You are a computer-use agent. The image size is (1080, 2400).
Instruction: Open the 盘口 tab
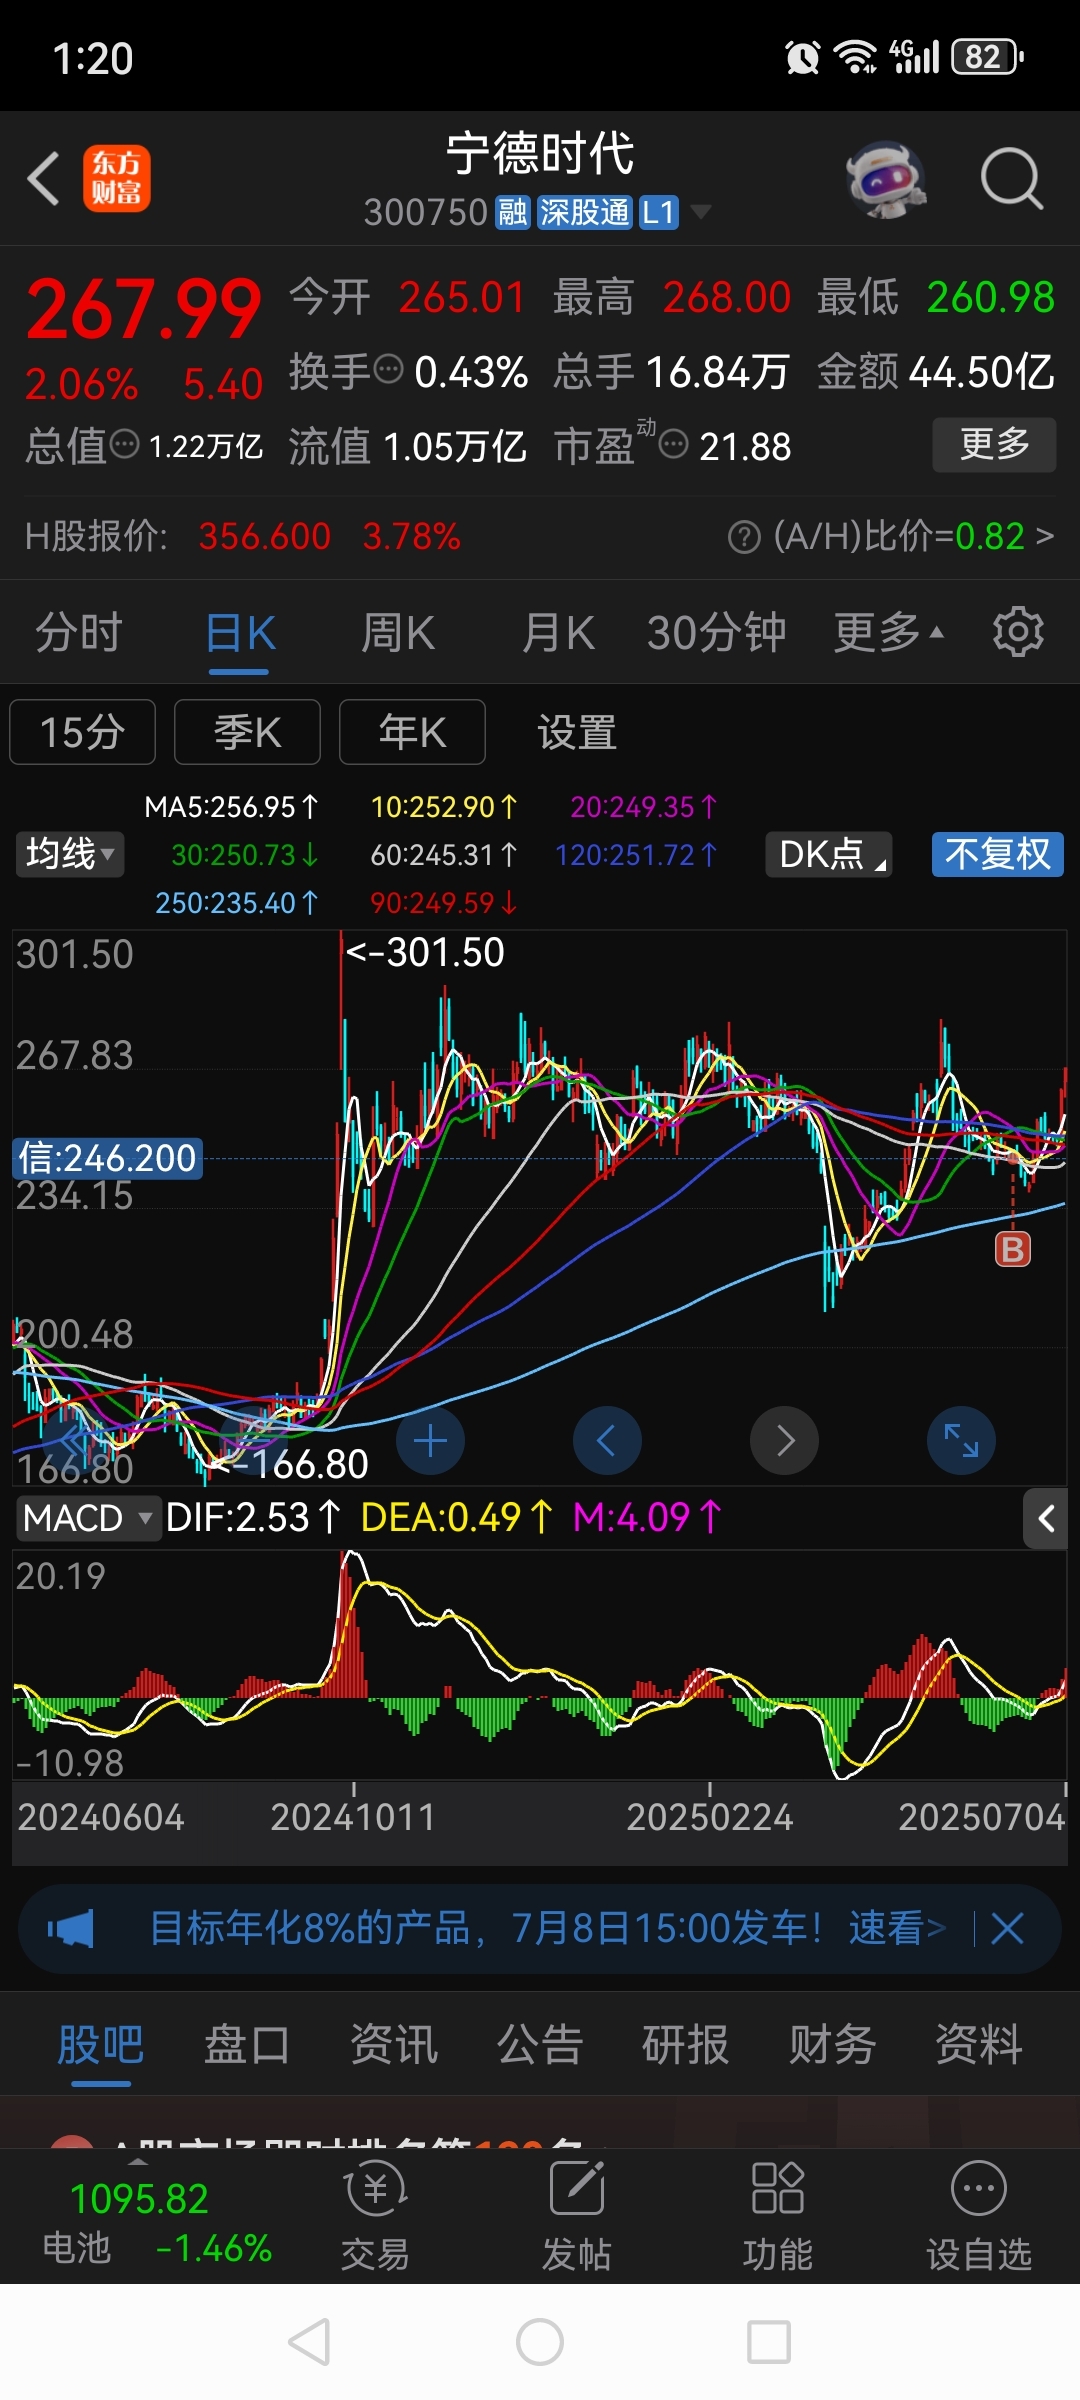click(x=247, y=2044)
